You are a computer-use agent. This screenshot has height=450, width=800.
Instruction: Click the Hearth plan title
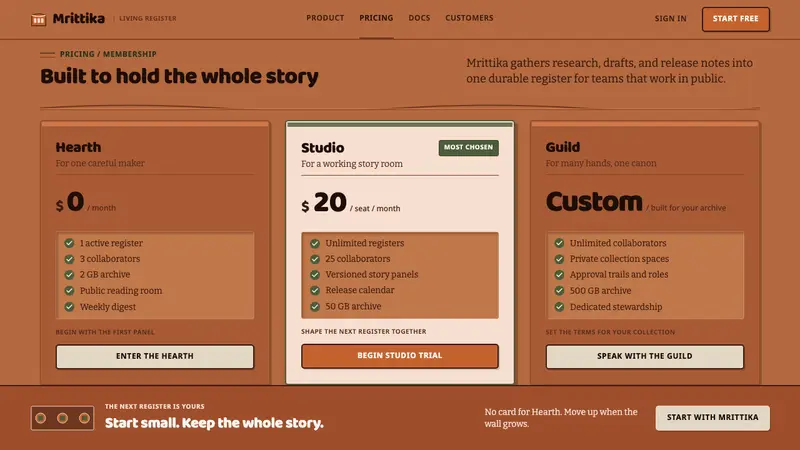pyautogui.click(x=78, y=147)
